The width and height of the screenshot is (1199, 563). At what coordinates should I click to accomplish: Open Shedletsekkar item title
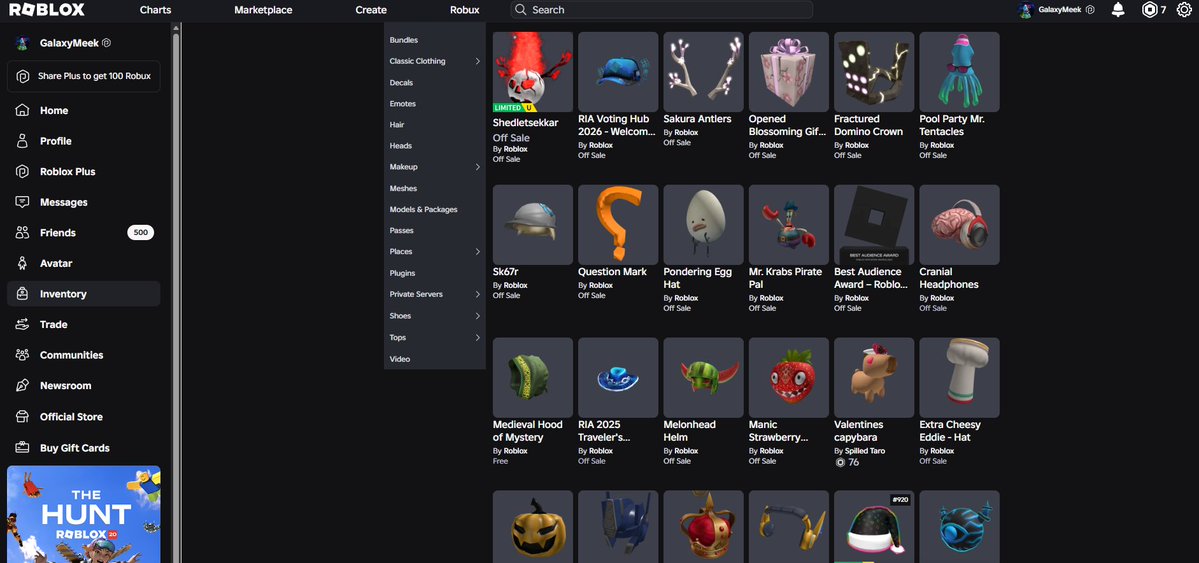pos(525,122)
